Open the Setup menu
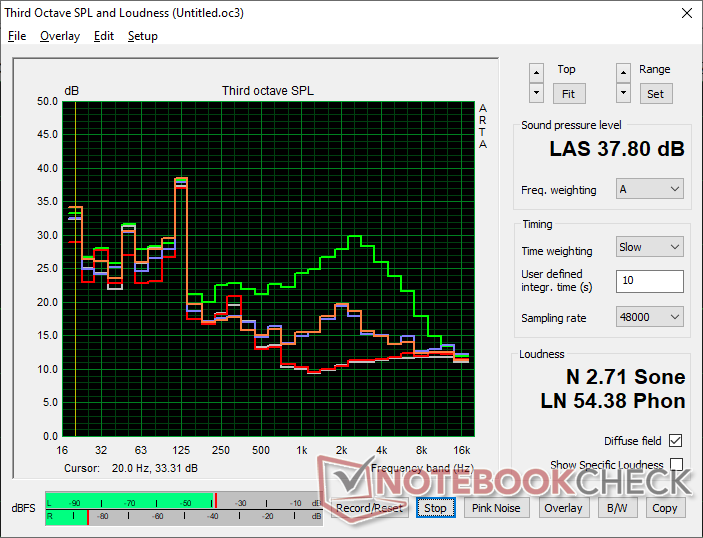 (x=142, y=36)
